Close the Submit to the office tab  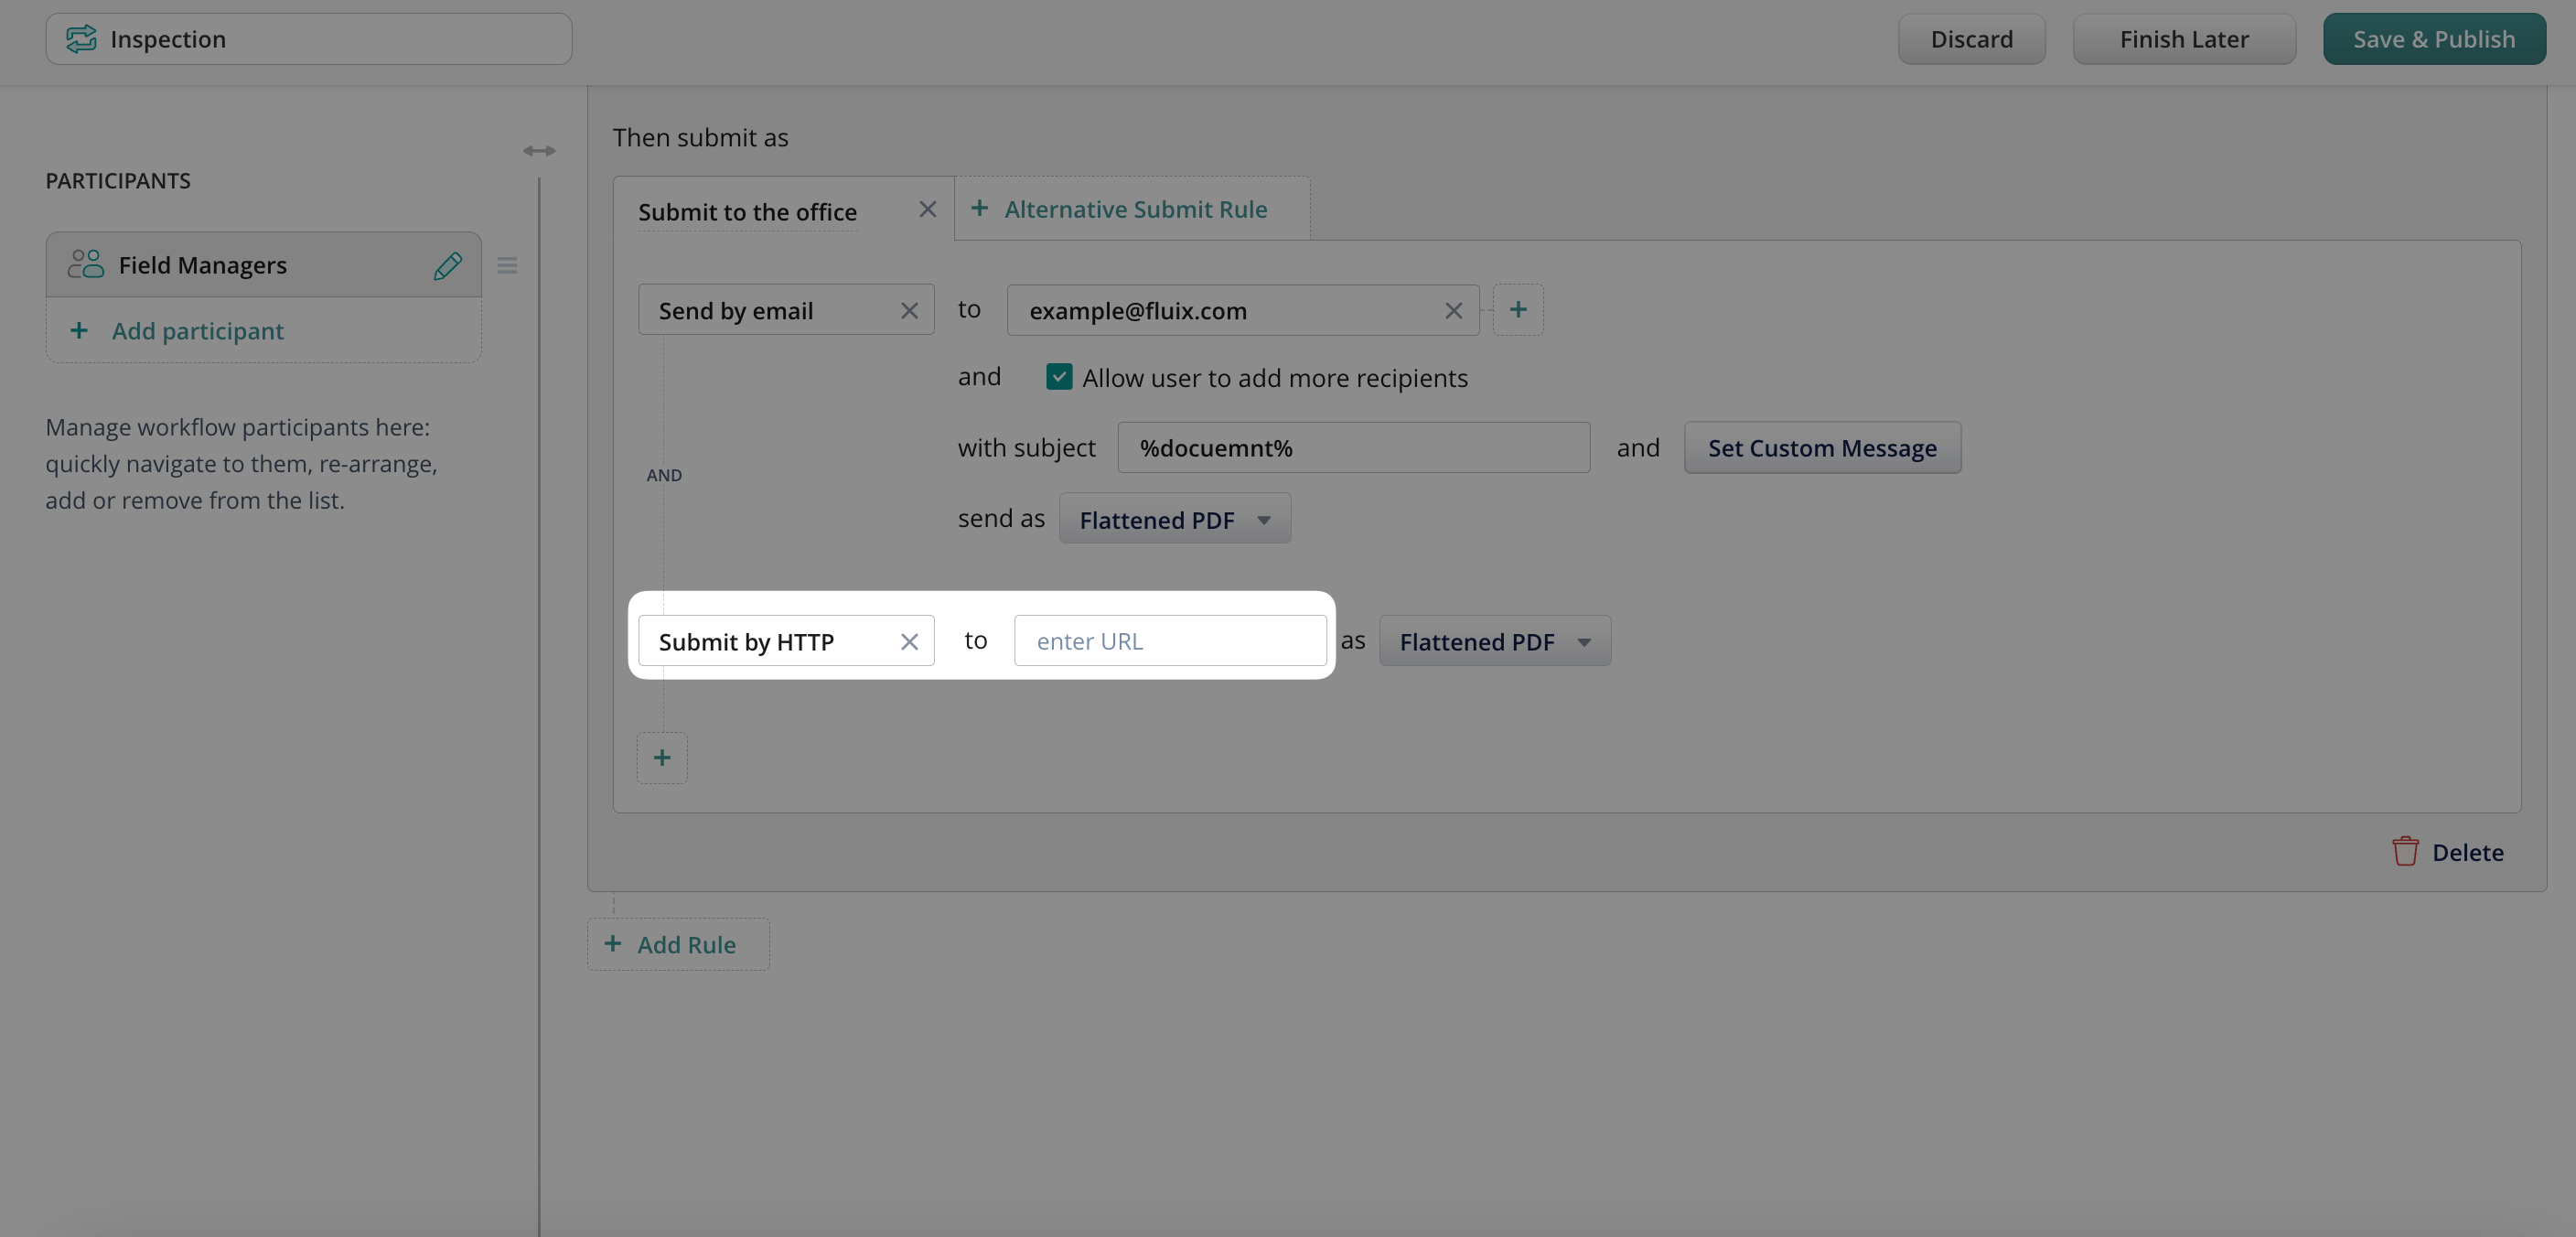[927, 209]
